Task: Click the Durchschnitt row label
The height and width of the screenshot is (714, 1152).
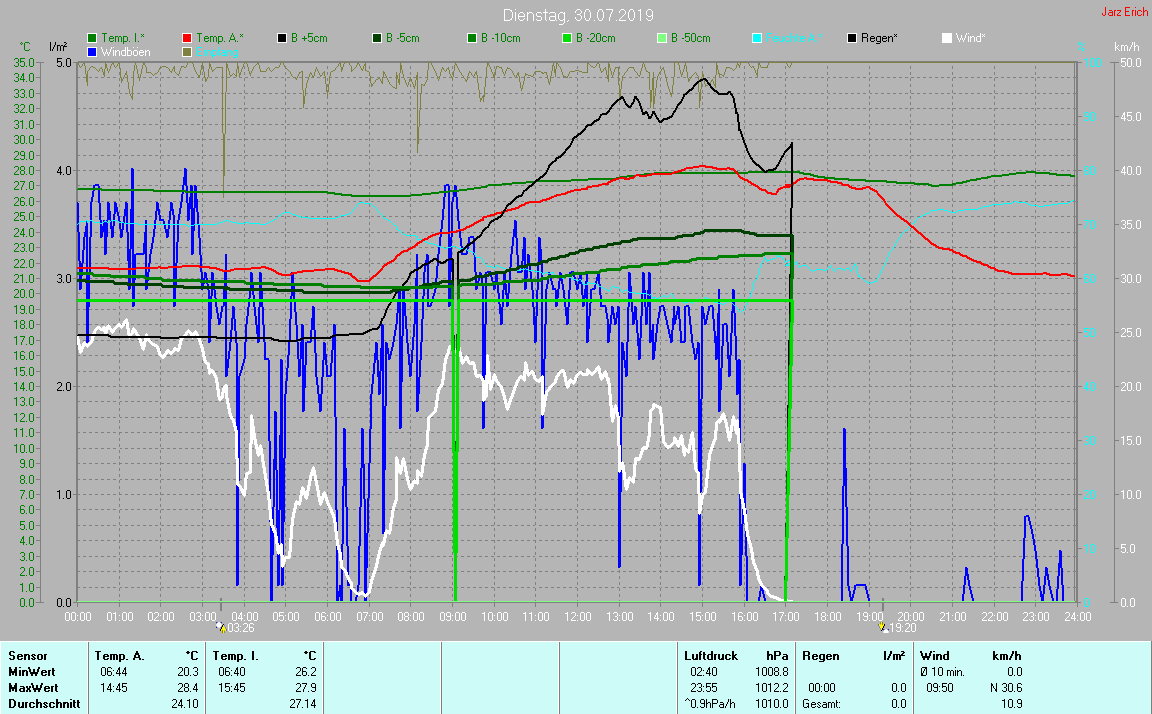Action: (39, 704)
